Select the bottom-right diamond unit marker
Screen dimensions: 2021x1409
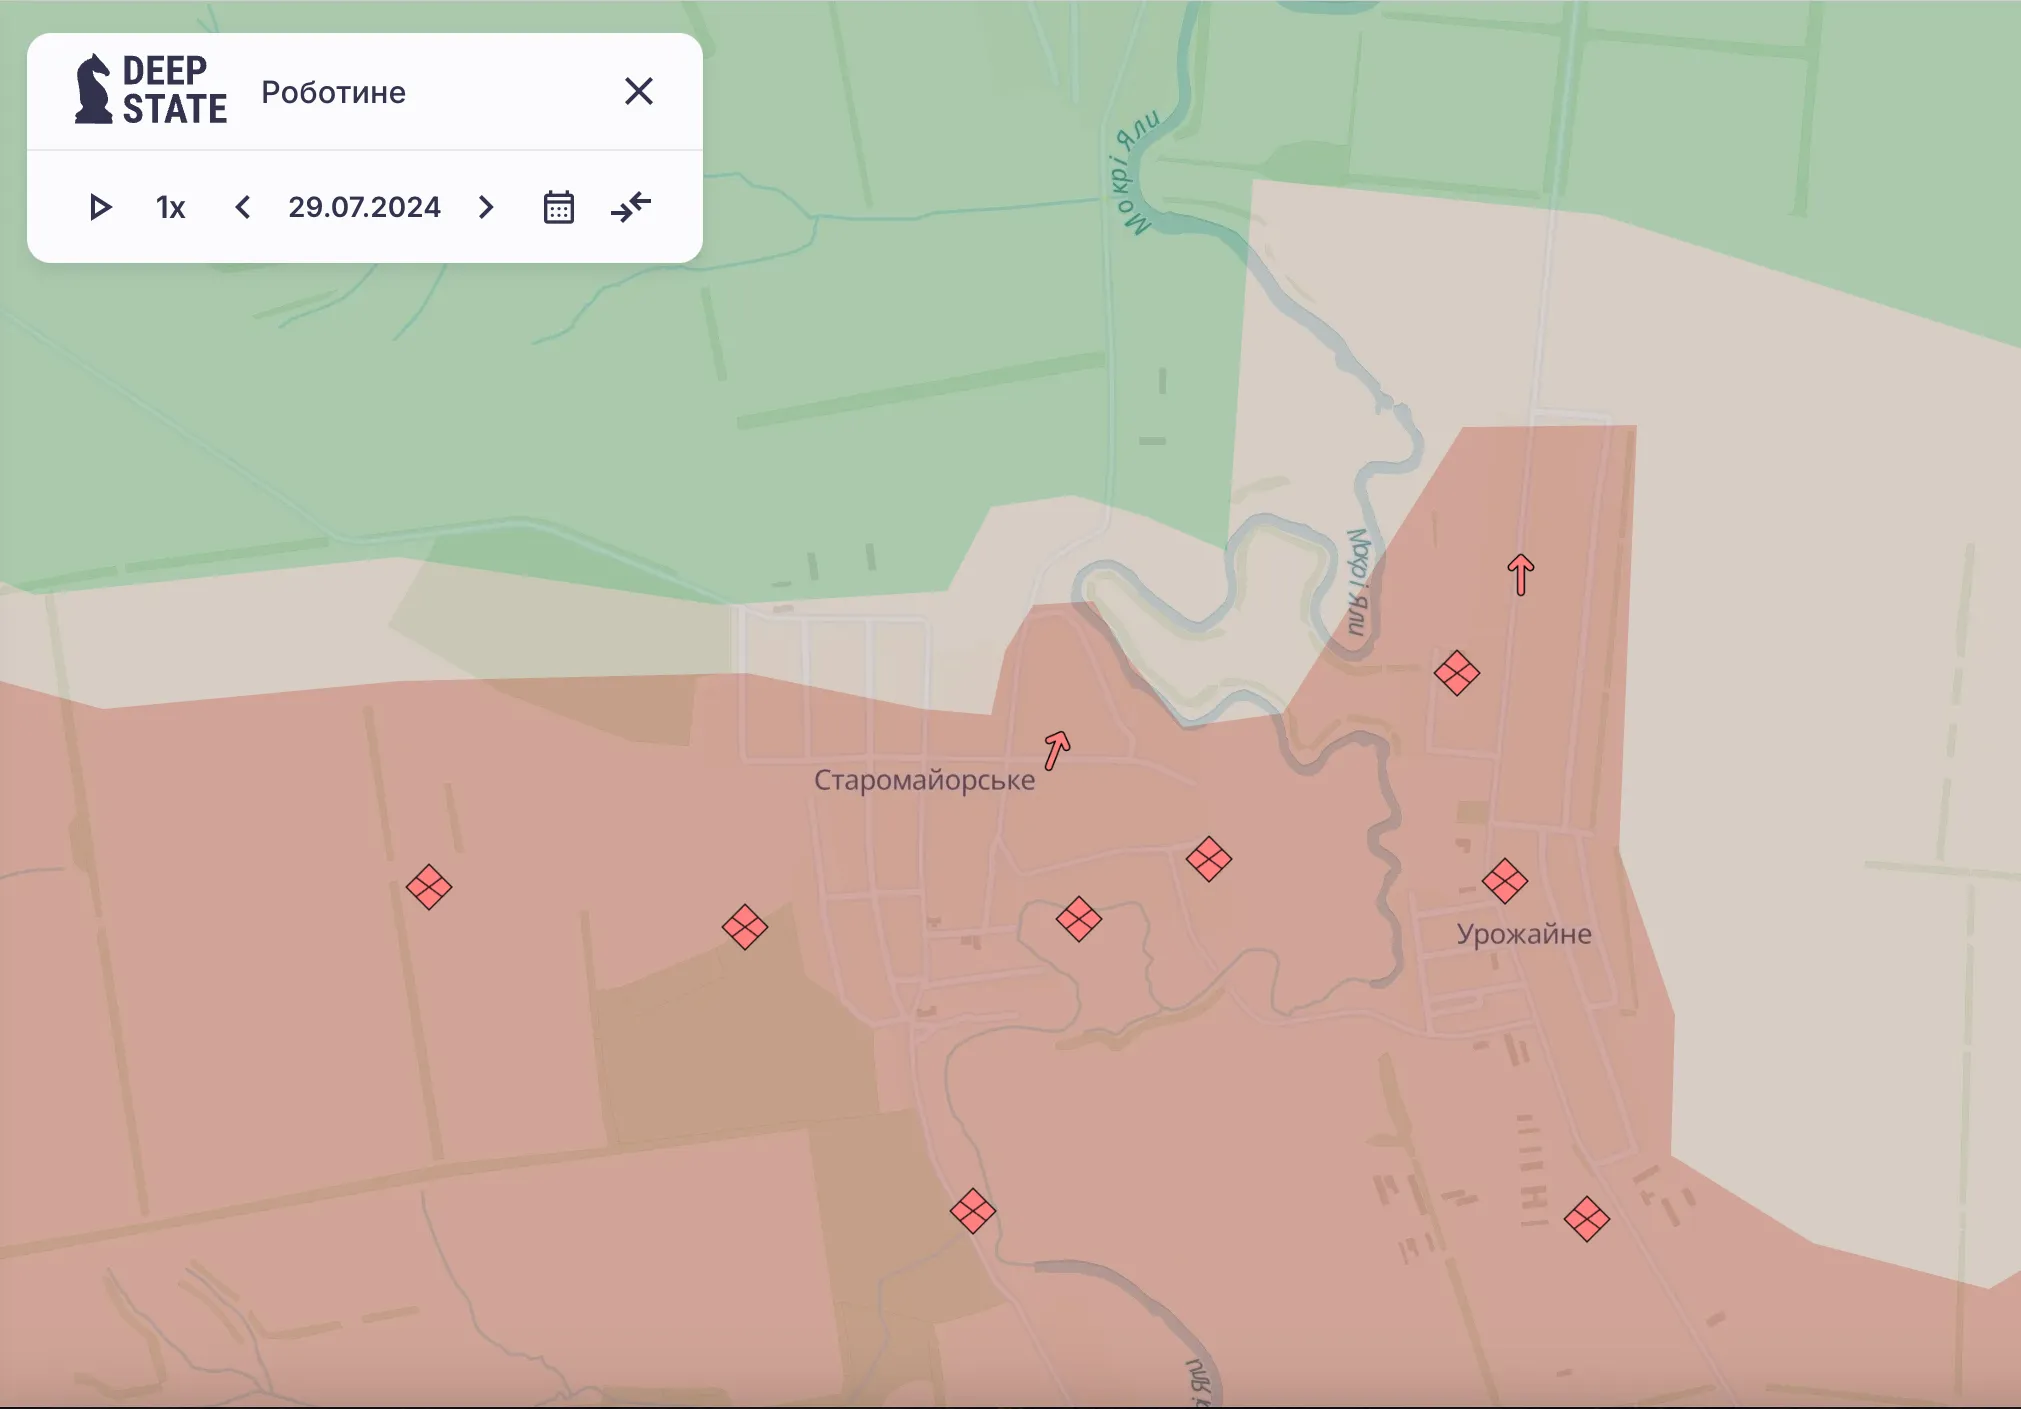(x=1586, y=1219)
